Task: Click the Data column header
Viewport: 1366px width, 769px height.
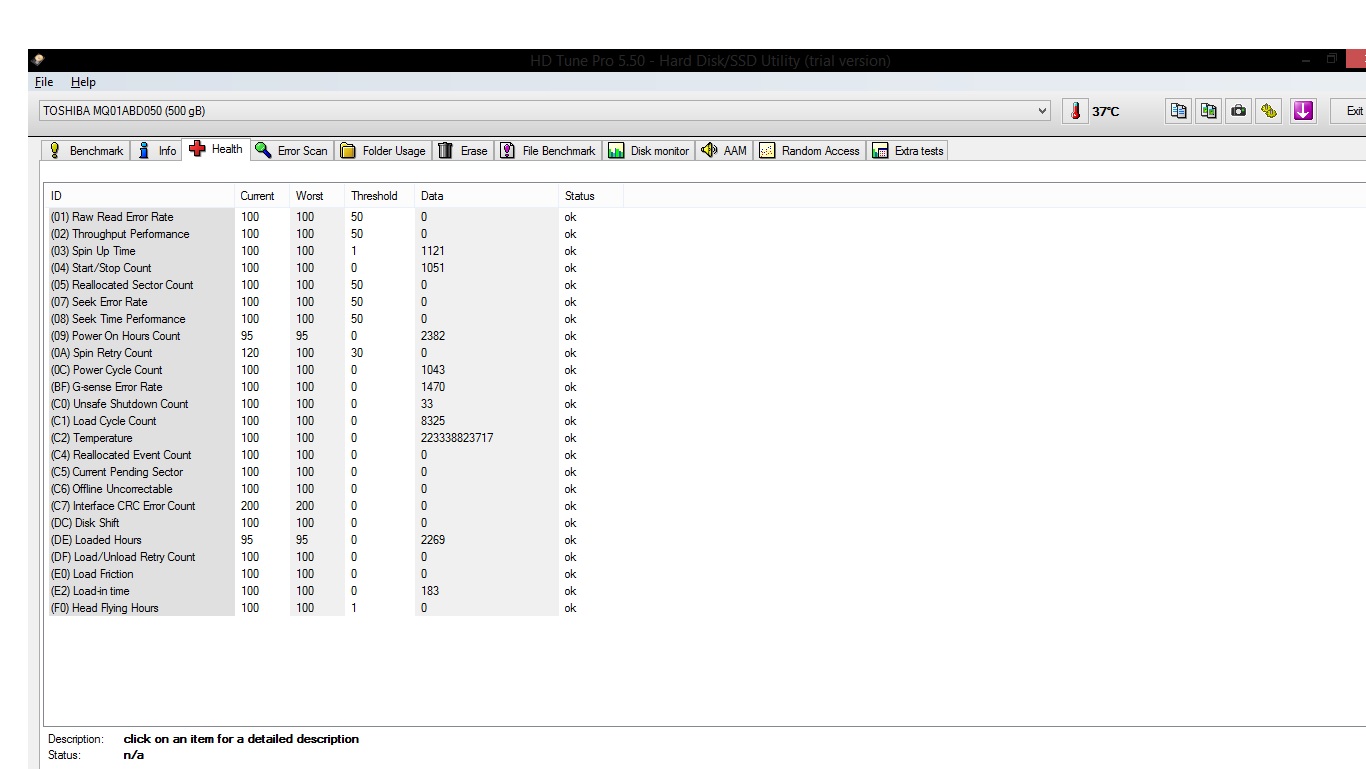Action: [487, 196]
